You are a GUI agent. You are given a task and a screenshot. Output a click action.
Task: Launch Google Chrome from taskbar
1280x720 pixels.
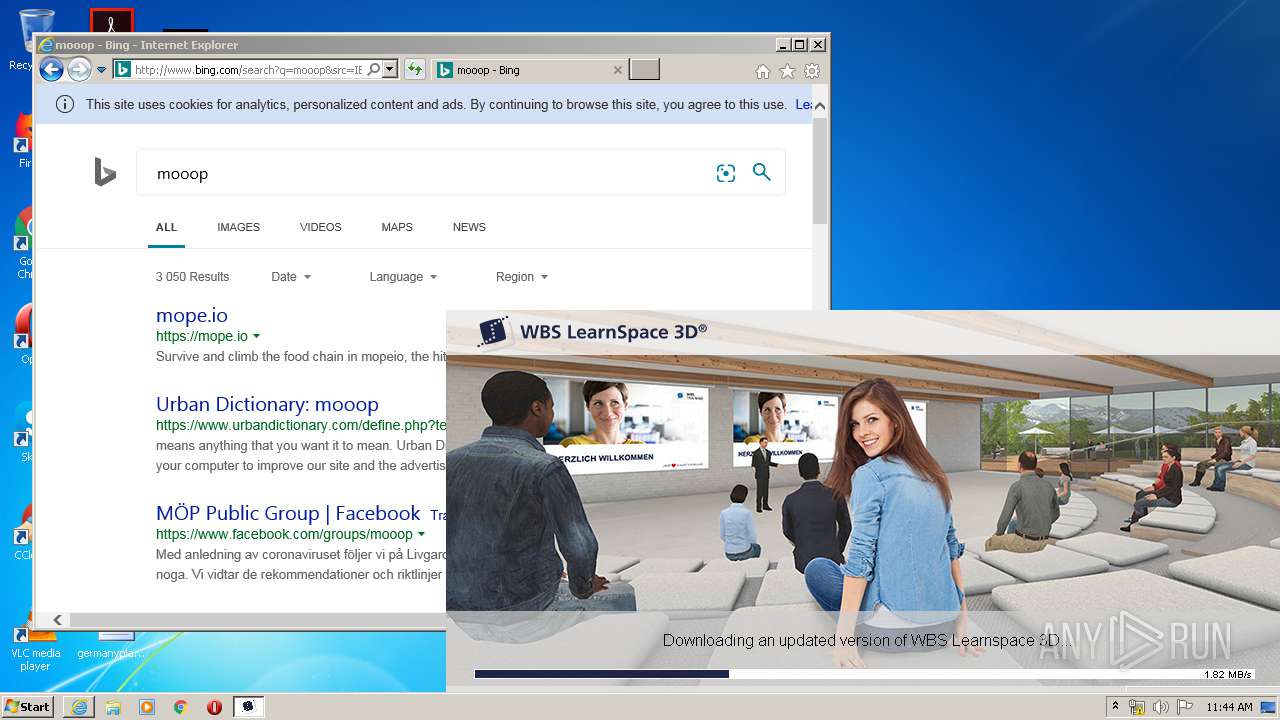tap(181, 707)
